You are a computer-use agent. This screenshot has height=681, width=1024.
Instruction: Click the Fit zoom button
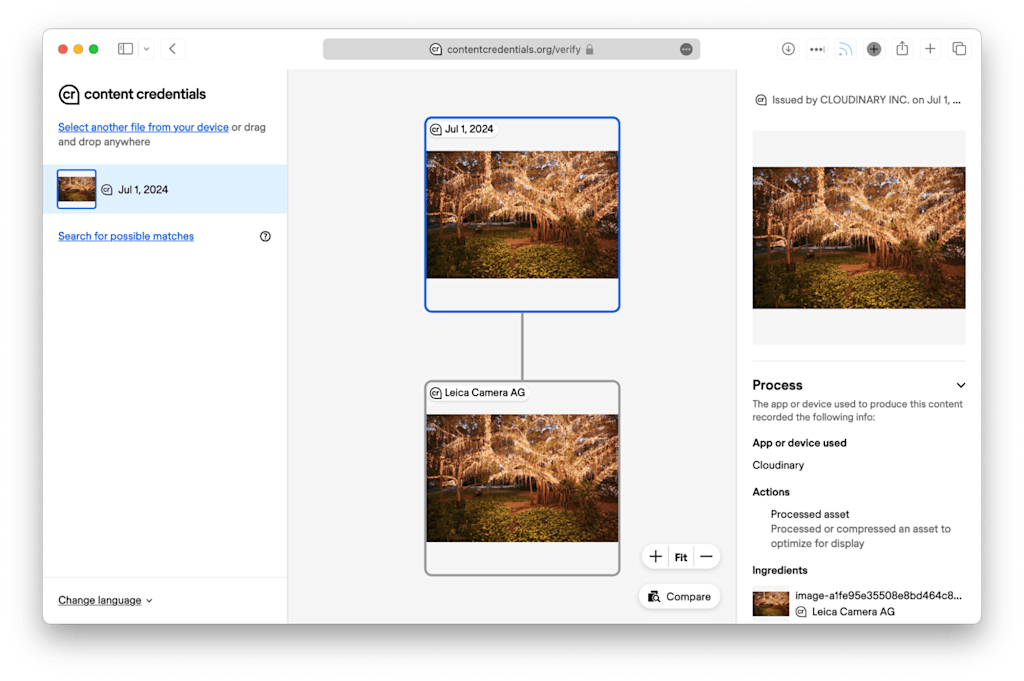(680, 557)
